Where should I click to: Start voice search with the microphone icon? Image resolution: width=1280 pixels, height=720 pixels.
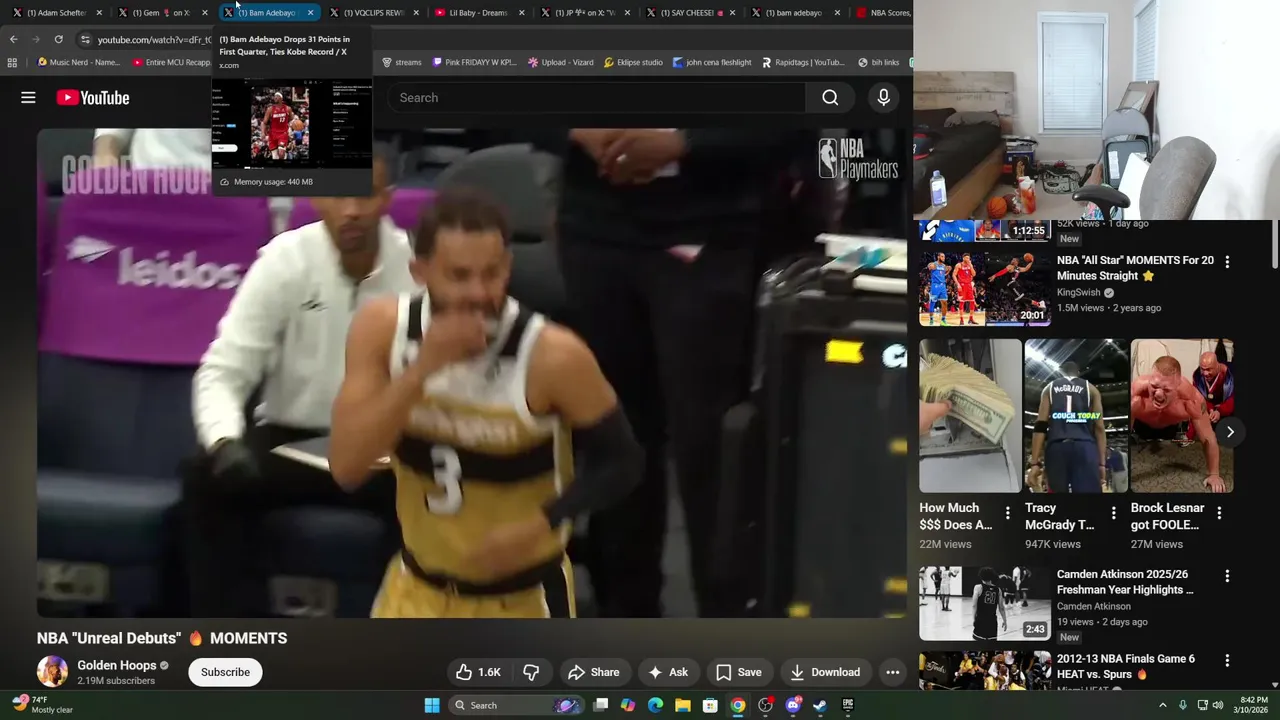pyautogui.click(x=883, y=97)
